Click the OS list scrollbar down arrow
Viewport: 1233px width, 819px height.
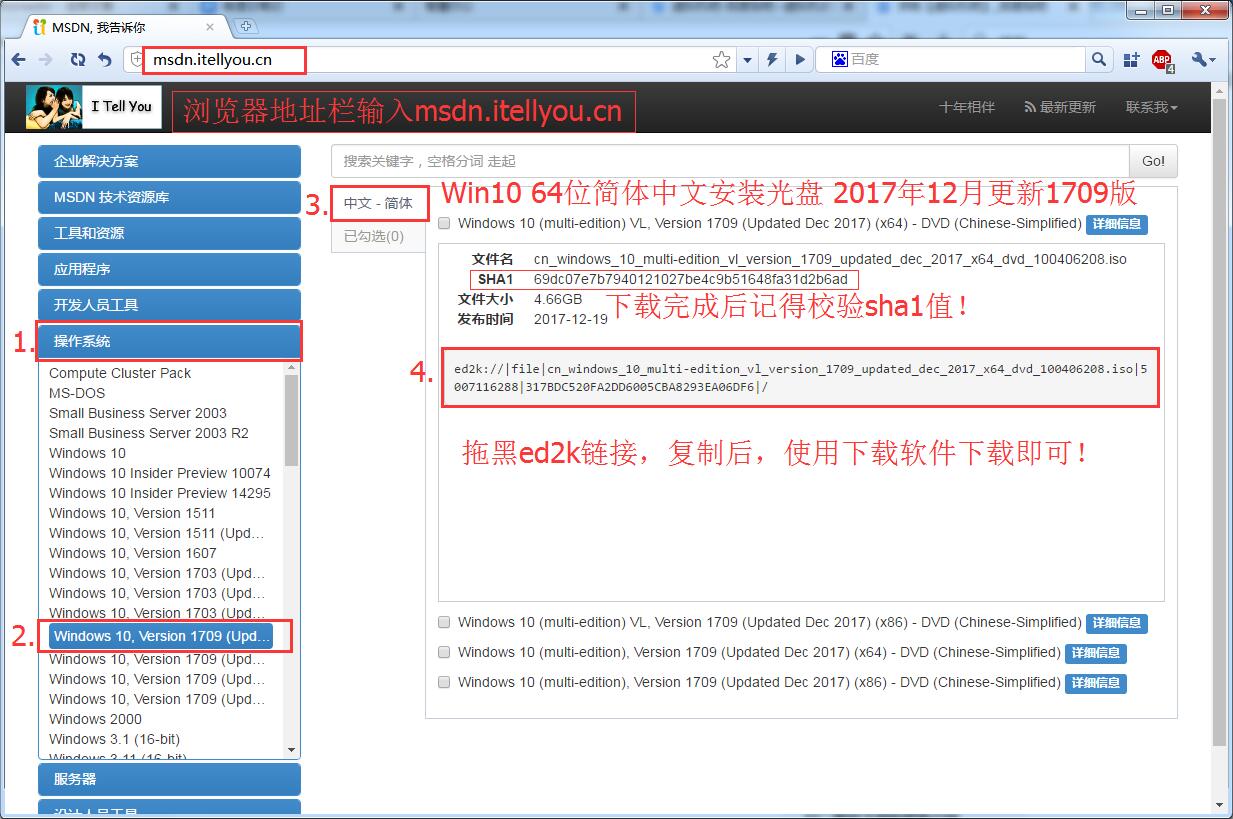tap(292, 750)
